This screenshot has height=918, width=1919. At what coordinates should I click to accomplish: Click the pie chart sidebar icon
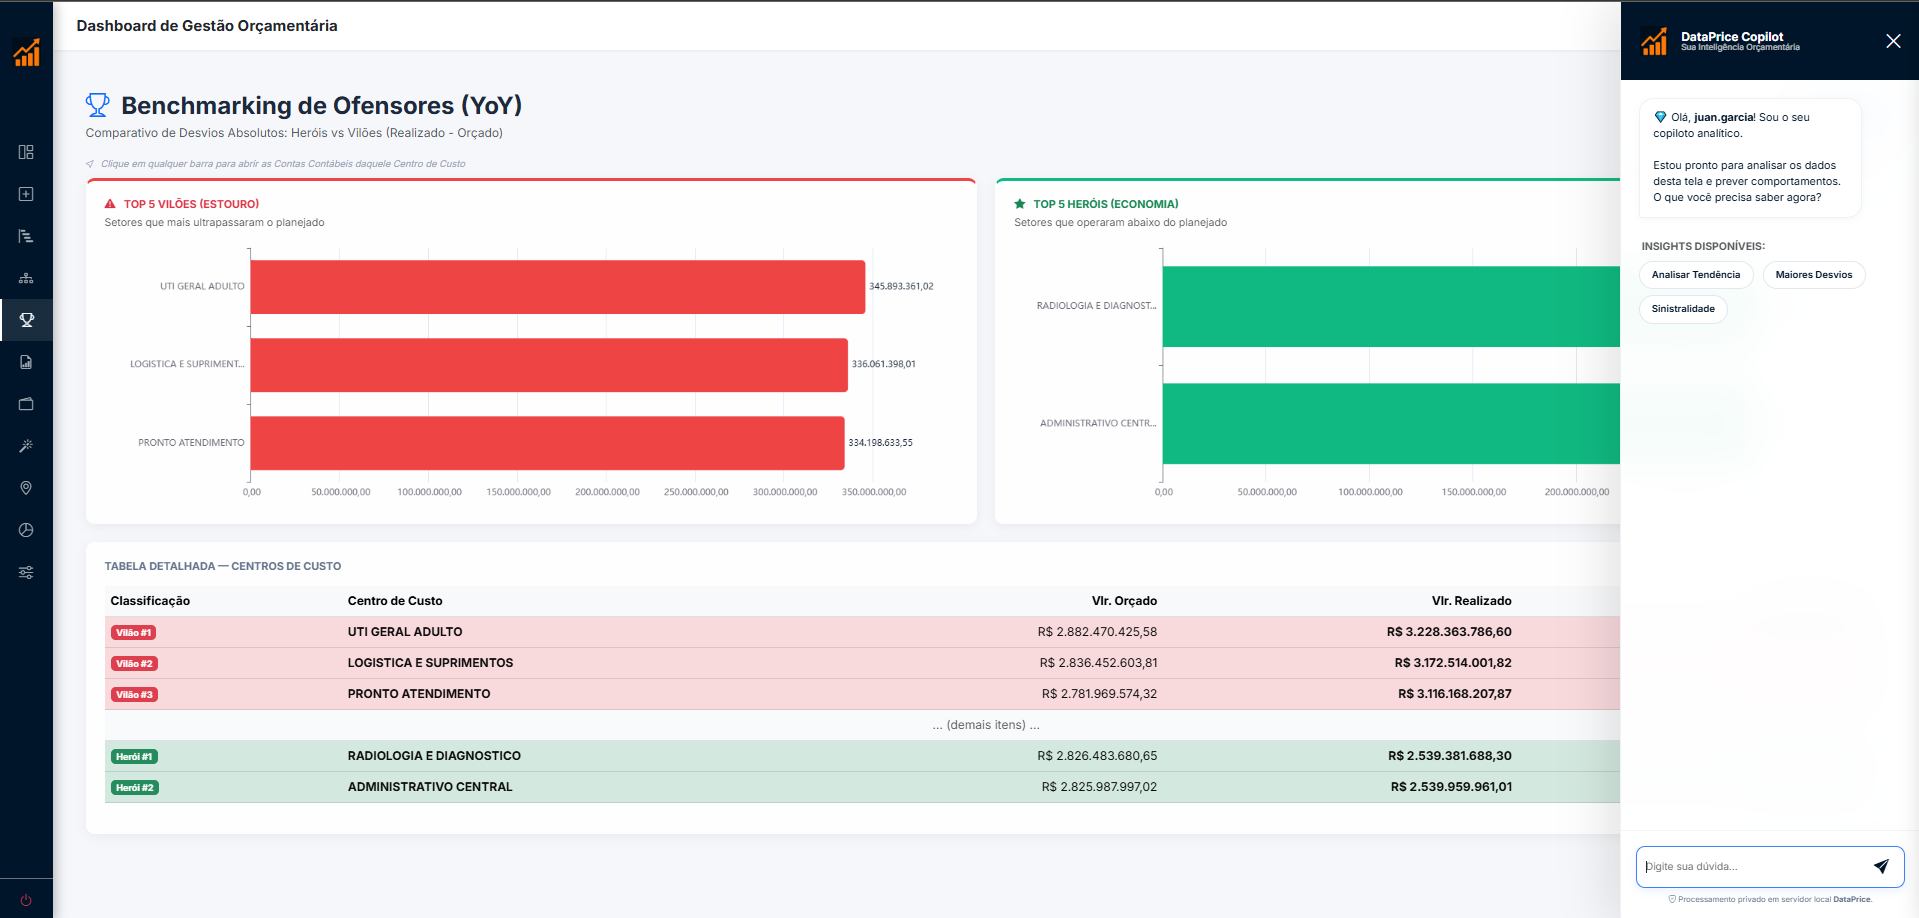coord(27,530)
